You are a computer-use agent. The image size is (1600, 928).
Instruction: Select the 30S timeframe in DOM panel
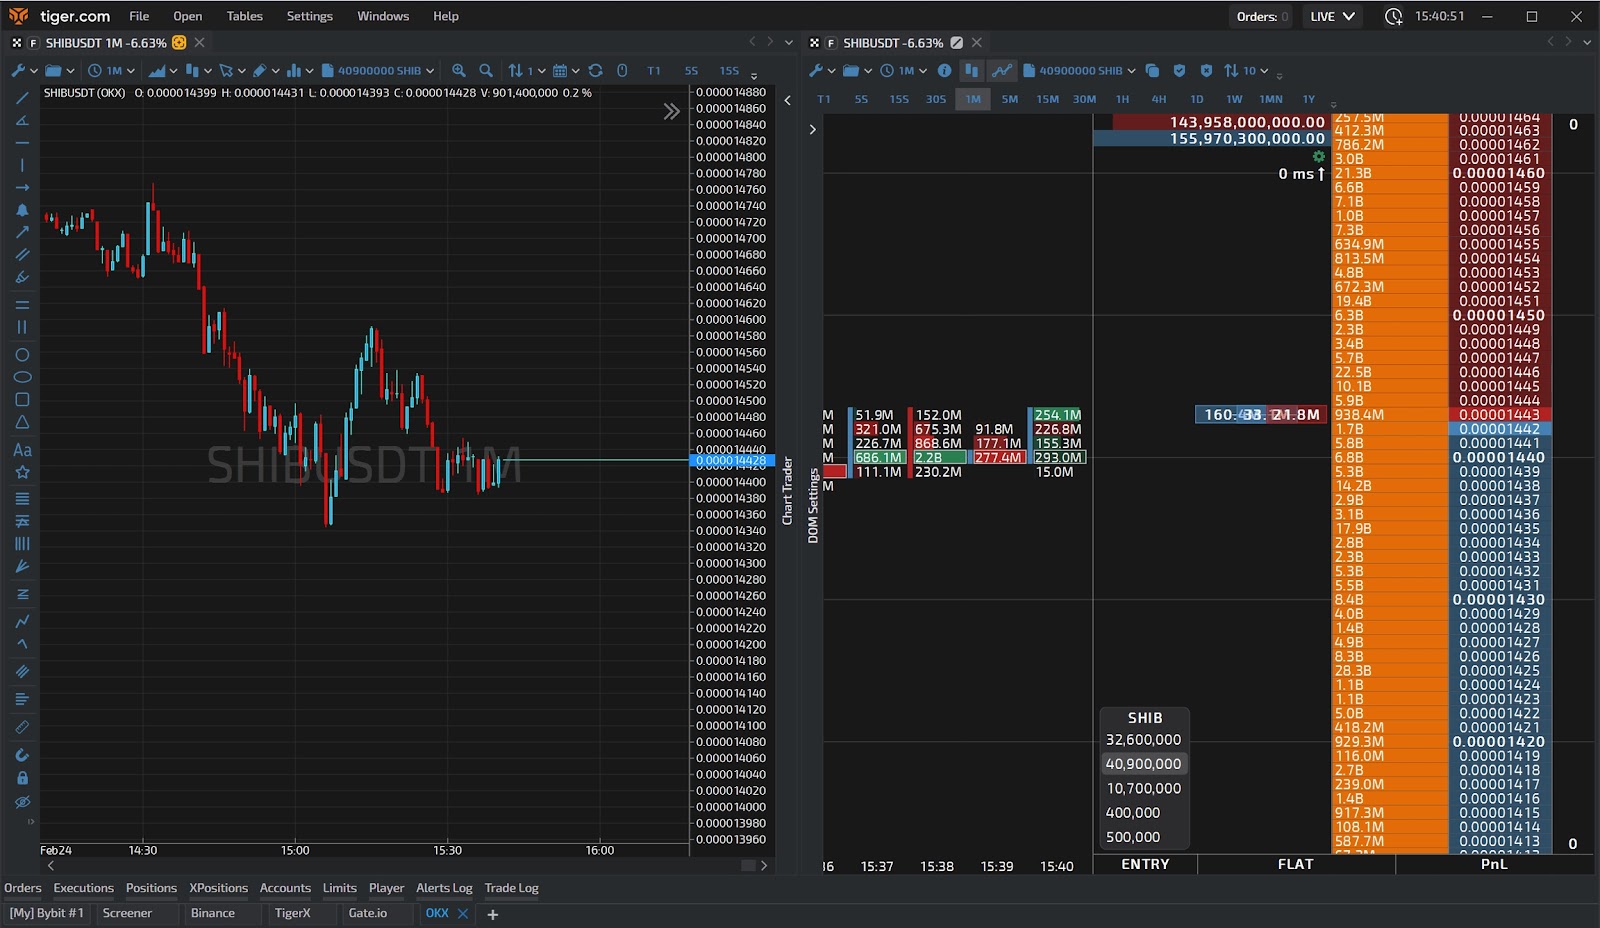pos(936,99)
